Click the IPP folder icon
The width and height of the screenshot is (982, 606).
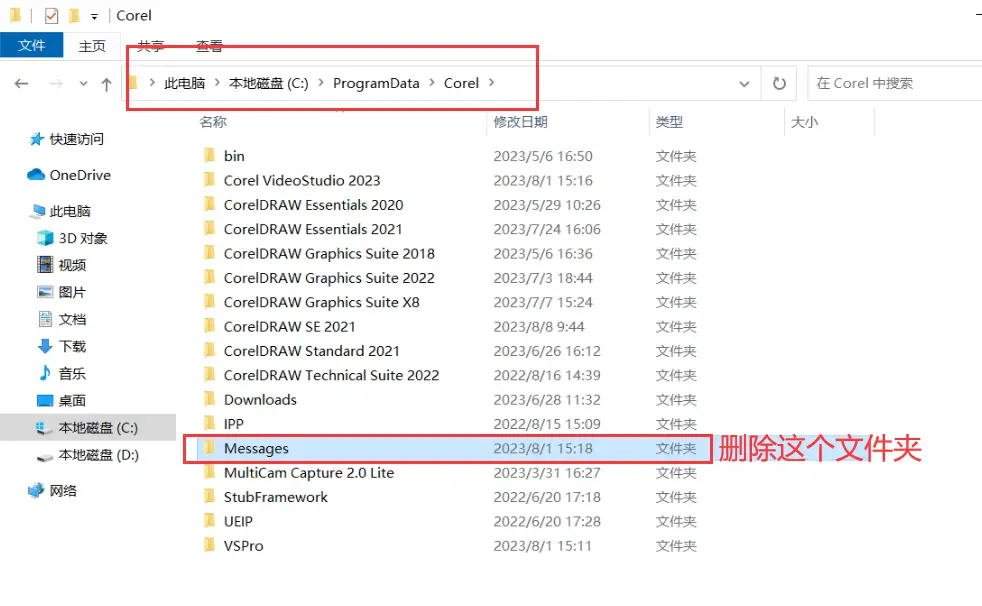tap(209, 423)
